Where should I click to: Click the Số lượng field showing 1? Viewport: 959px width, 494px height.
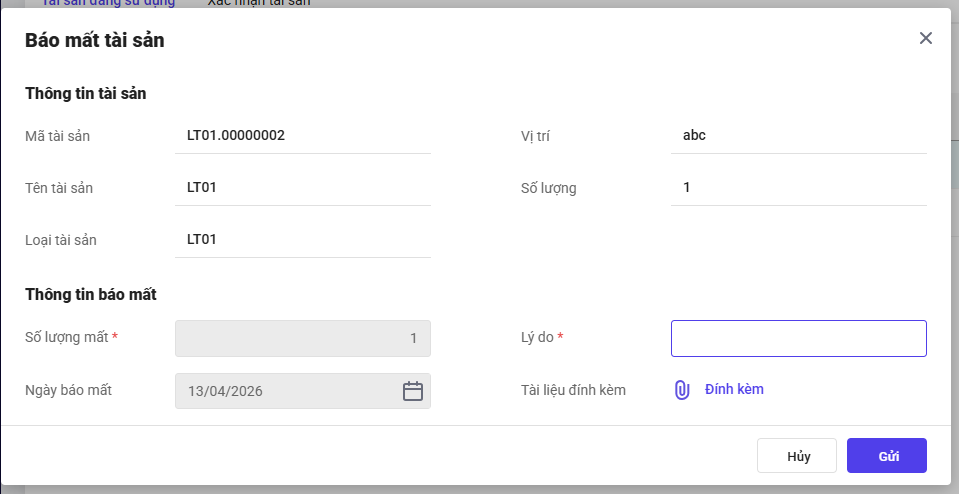click(x=798, y=187)
